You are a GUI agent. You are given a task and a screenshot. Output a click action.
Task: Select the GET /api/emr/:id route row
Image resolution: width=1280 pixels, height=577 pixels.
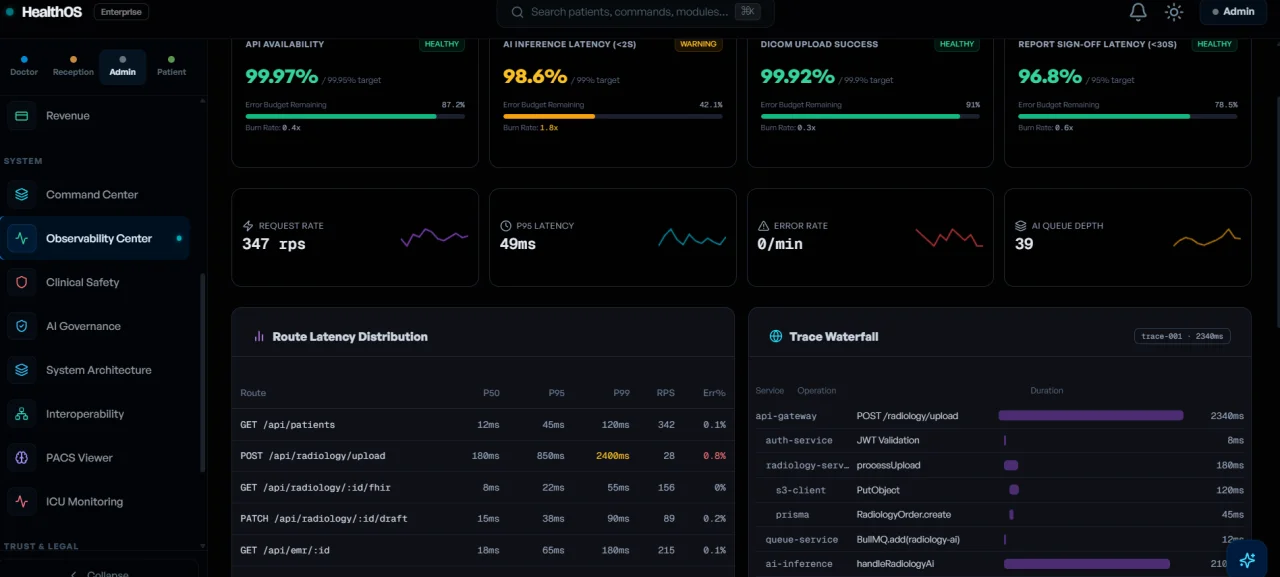[x=483, y=550]
